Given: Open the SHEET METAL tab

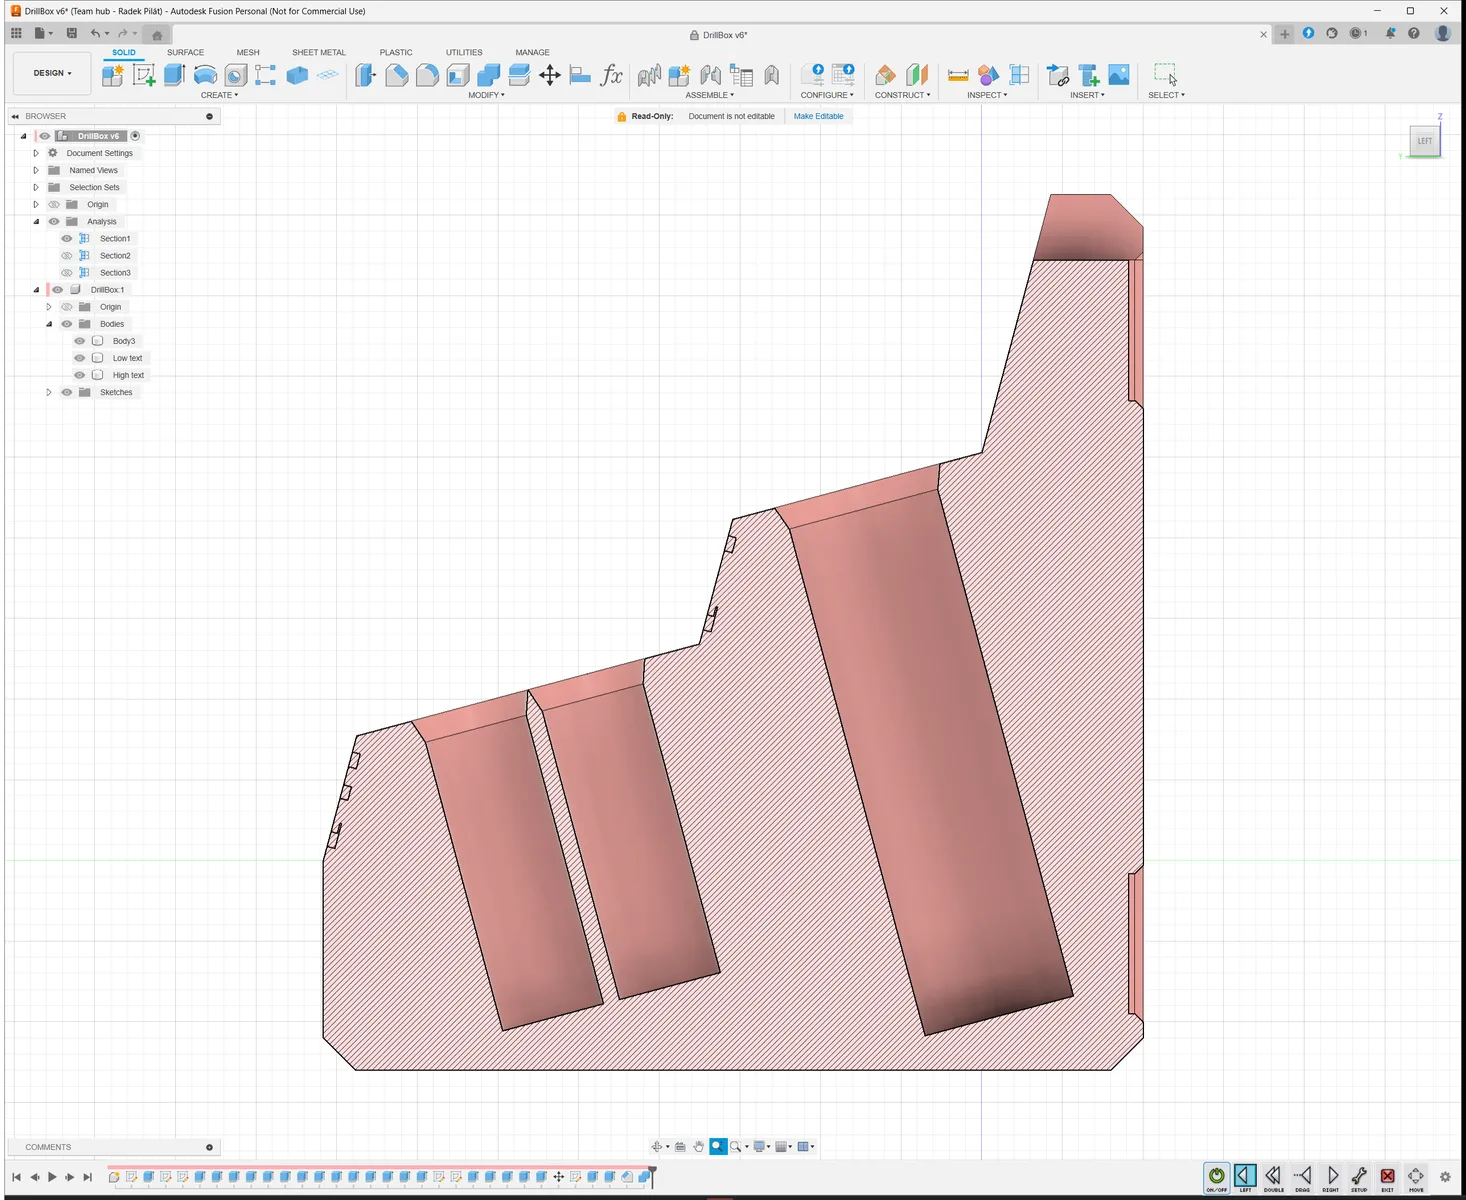Looking at the screenshot, I should pos(319,52).
